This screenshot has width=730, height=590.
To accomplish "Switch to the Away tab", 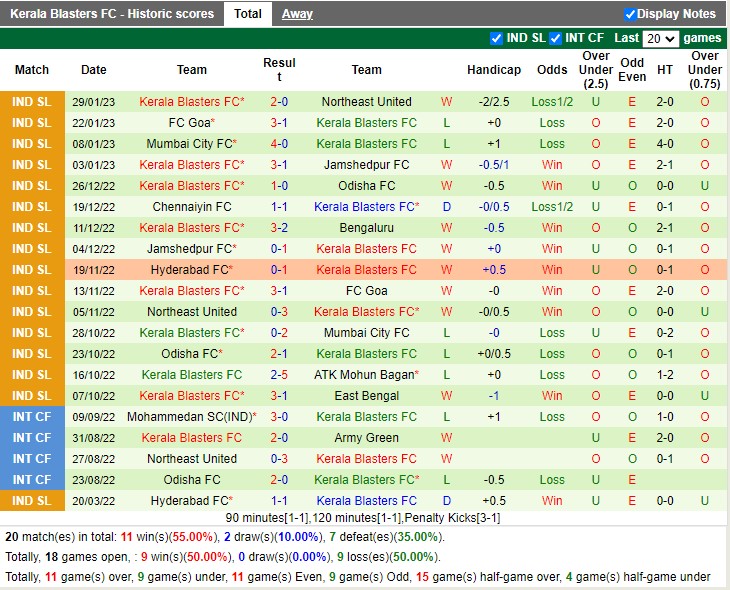I will click(x=297, y=14).
